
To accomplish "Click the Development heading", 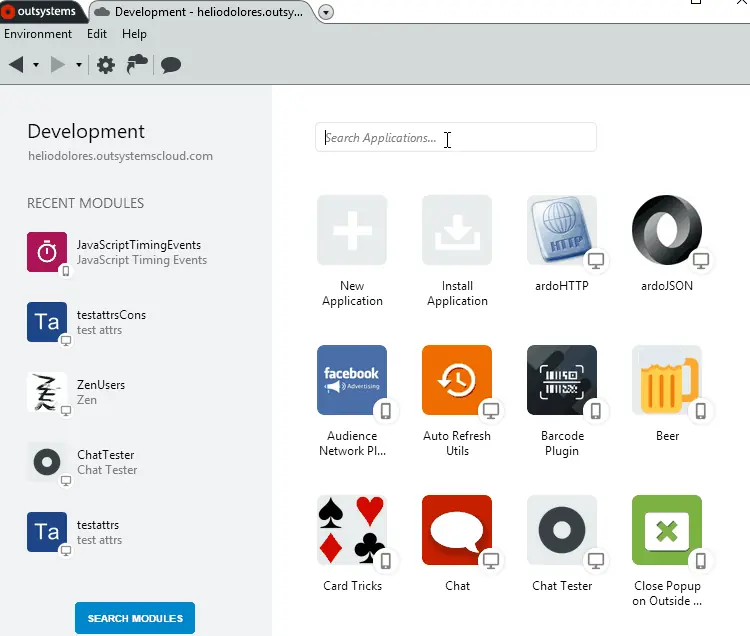I will point(86,132).
